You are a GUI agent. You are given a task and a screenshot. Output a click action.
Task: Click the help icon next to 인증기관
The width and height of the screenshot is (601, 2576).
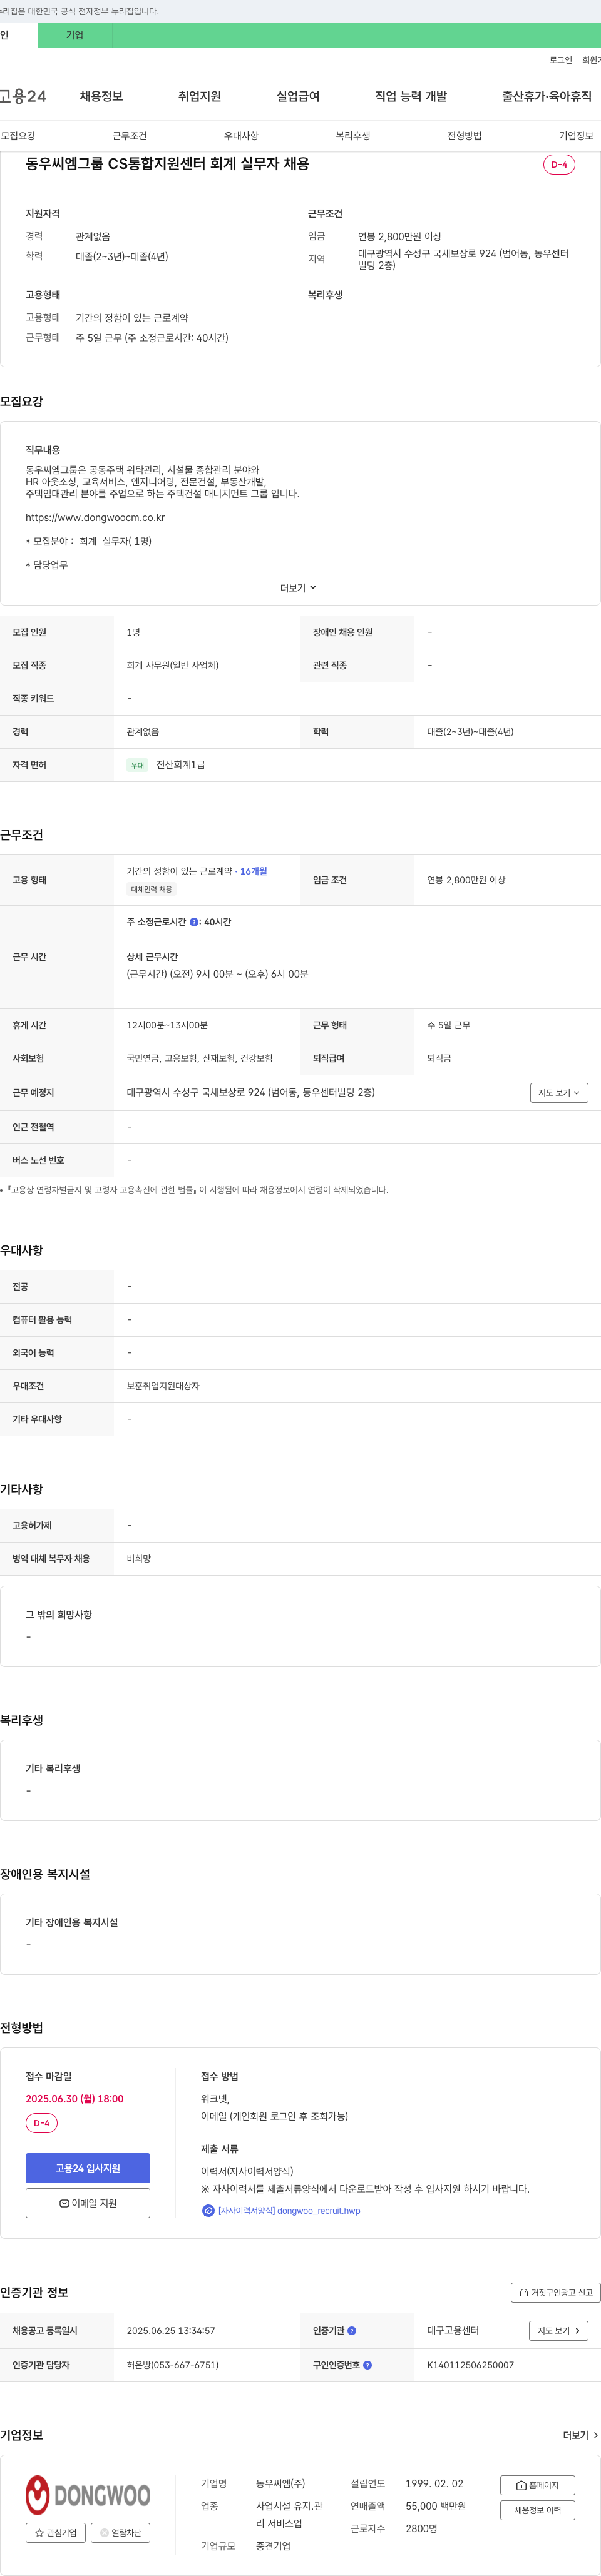coord(351,2330)
